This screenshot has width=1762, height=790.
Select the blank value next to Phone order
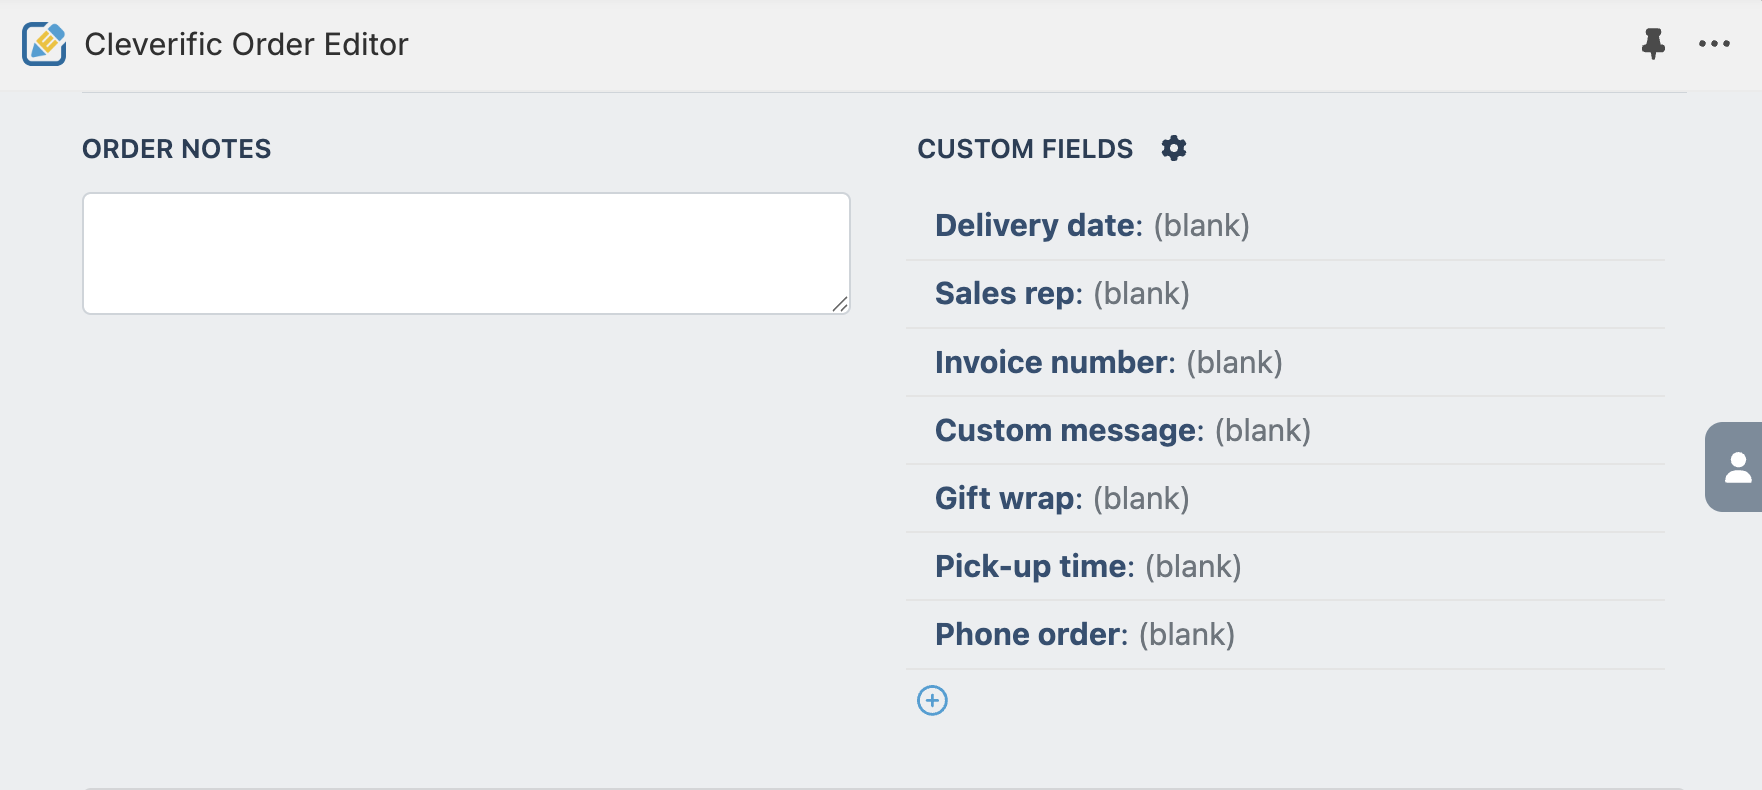pyautogui.click(x=1187, y=634)
